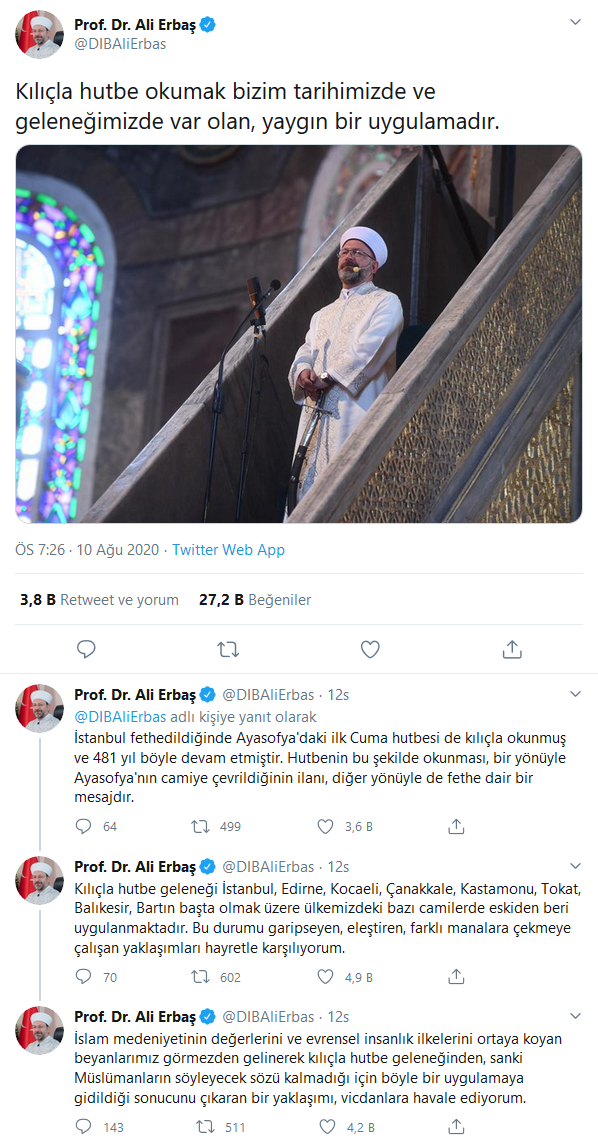Expand options on the İstanbul fethedildiğinde reply
The width and height of the screenshot is (598, 1140).
(x=575, y=694)
